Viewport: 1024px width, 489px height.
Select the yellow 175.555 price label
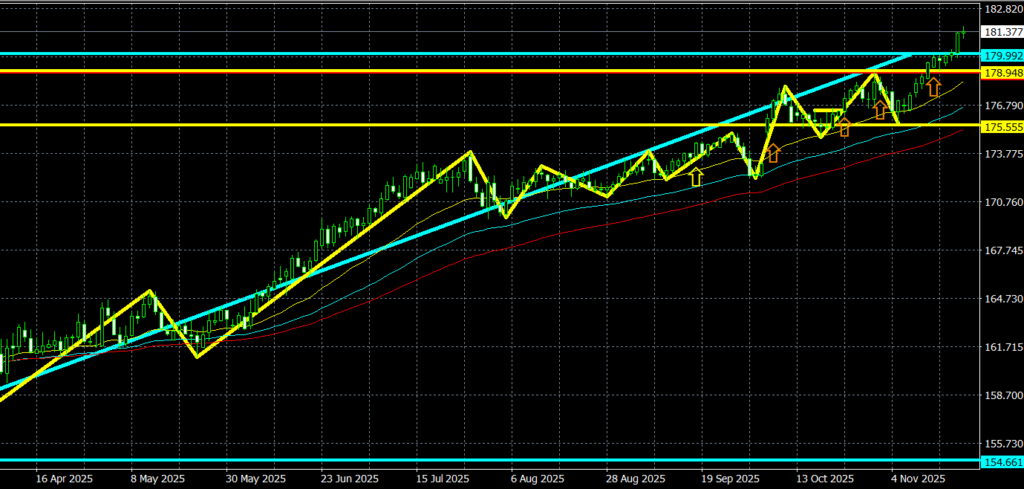[x=1001, y=128]
